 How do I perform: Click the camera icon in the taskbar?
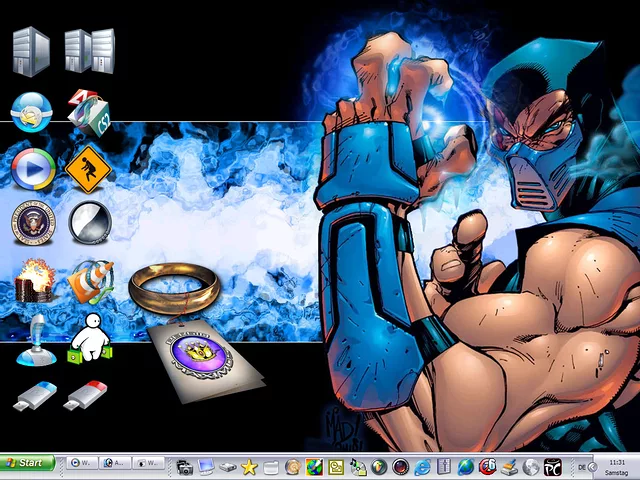click(185, 466)
